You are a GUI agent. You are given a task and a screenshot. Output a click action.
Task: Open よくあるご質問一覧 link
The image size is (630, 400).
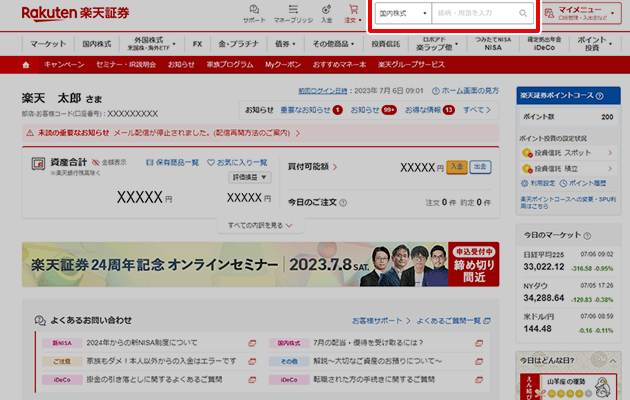click(453, 320)
